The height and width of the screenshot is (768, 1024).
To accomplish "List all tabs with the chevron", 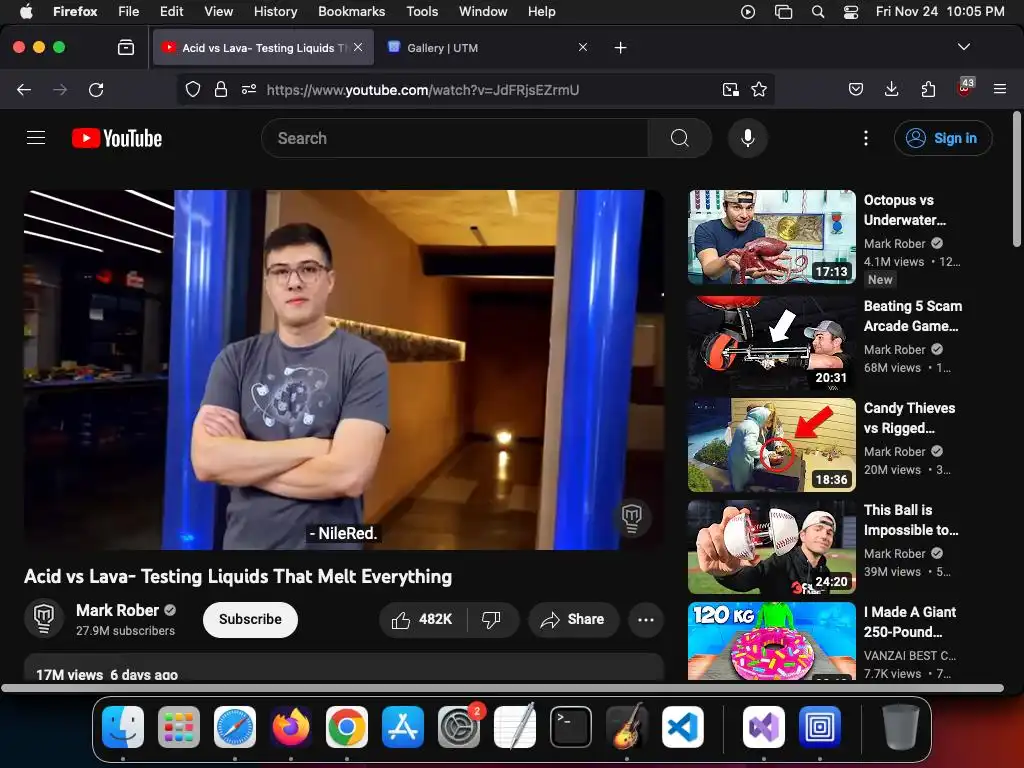I will [964, 47].
